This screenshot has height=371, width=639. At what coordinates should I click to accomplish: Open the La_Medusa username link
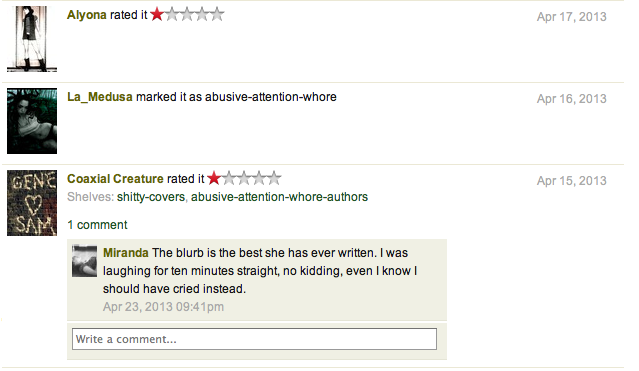(100, 97)
